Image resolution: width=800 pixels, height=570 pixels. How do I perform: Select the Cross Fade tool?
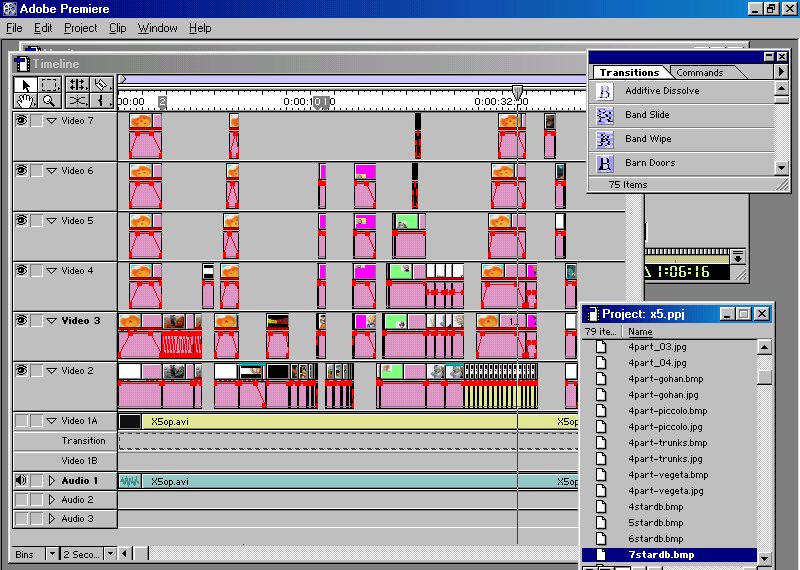77,101
